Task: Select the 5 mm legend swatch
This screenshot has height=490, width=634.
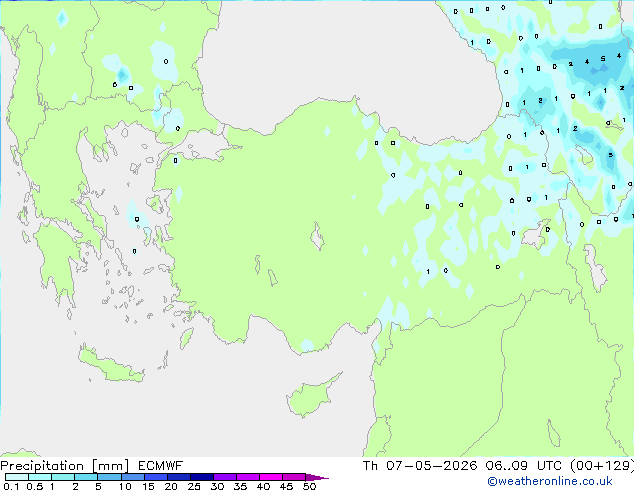Action: (x=109, y=477)
